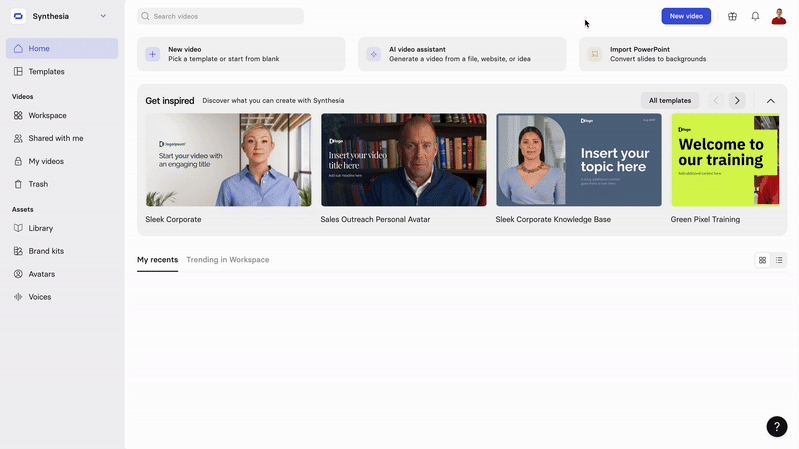Click the gift rewards icon
The height and width of the screenshot is (449, 799).
(732, 16)
